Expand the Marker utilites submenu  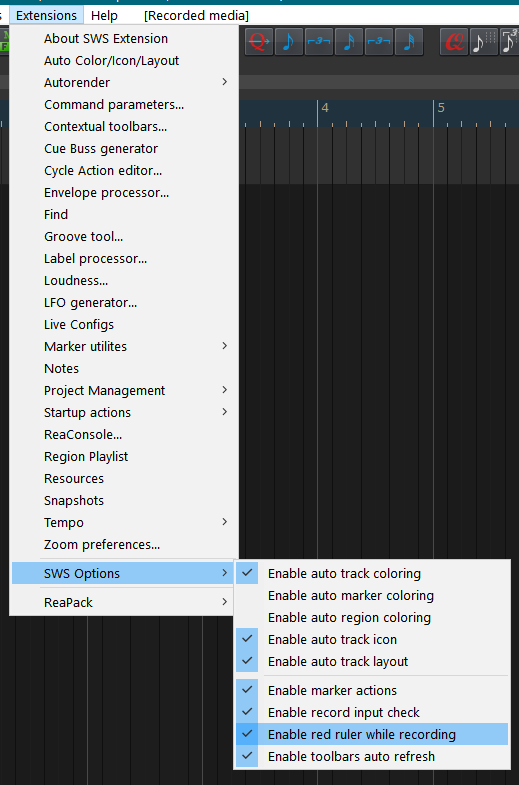coord(124,346)
